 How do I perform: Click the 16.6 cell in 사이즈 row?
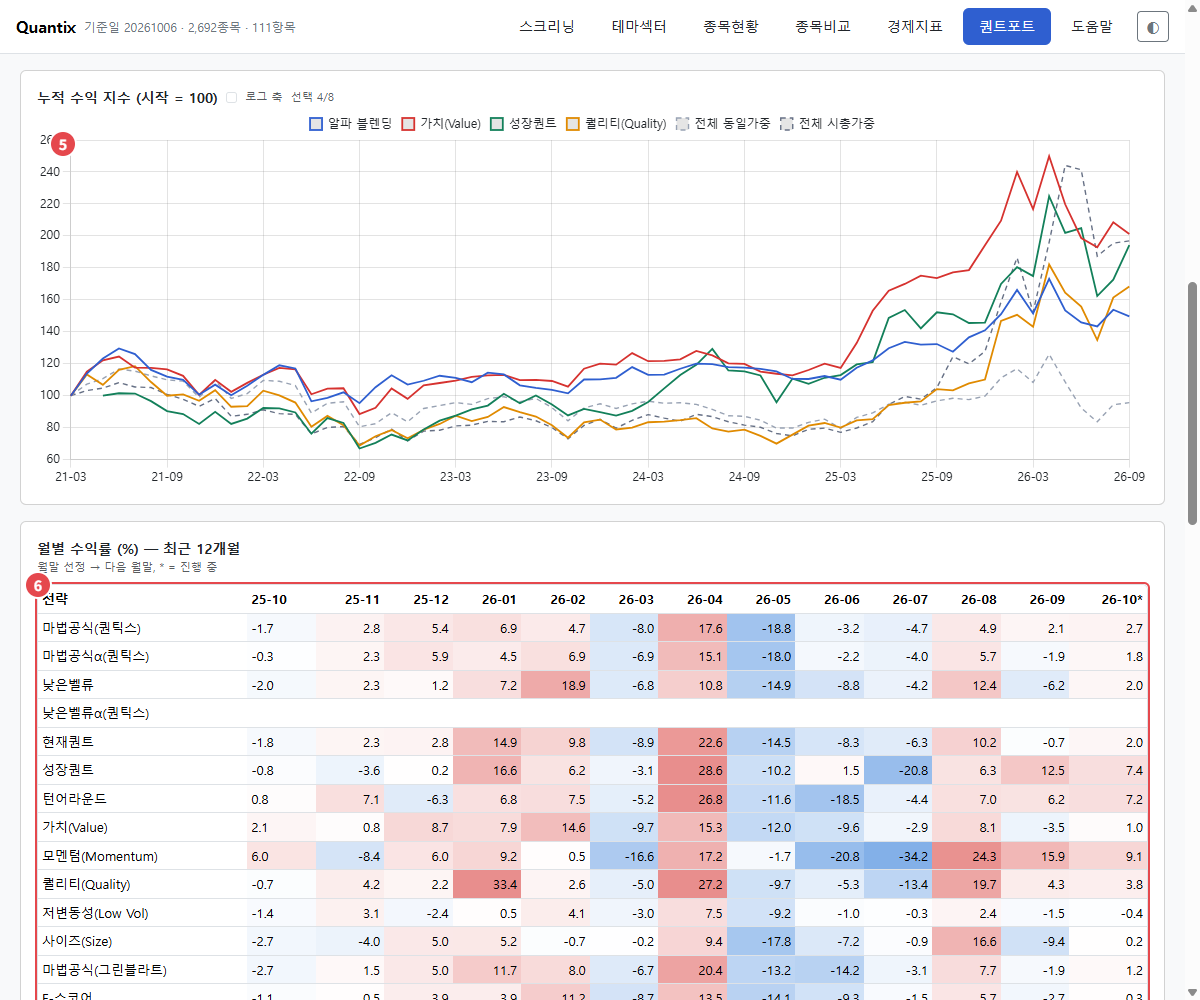(966, 941)
